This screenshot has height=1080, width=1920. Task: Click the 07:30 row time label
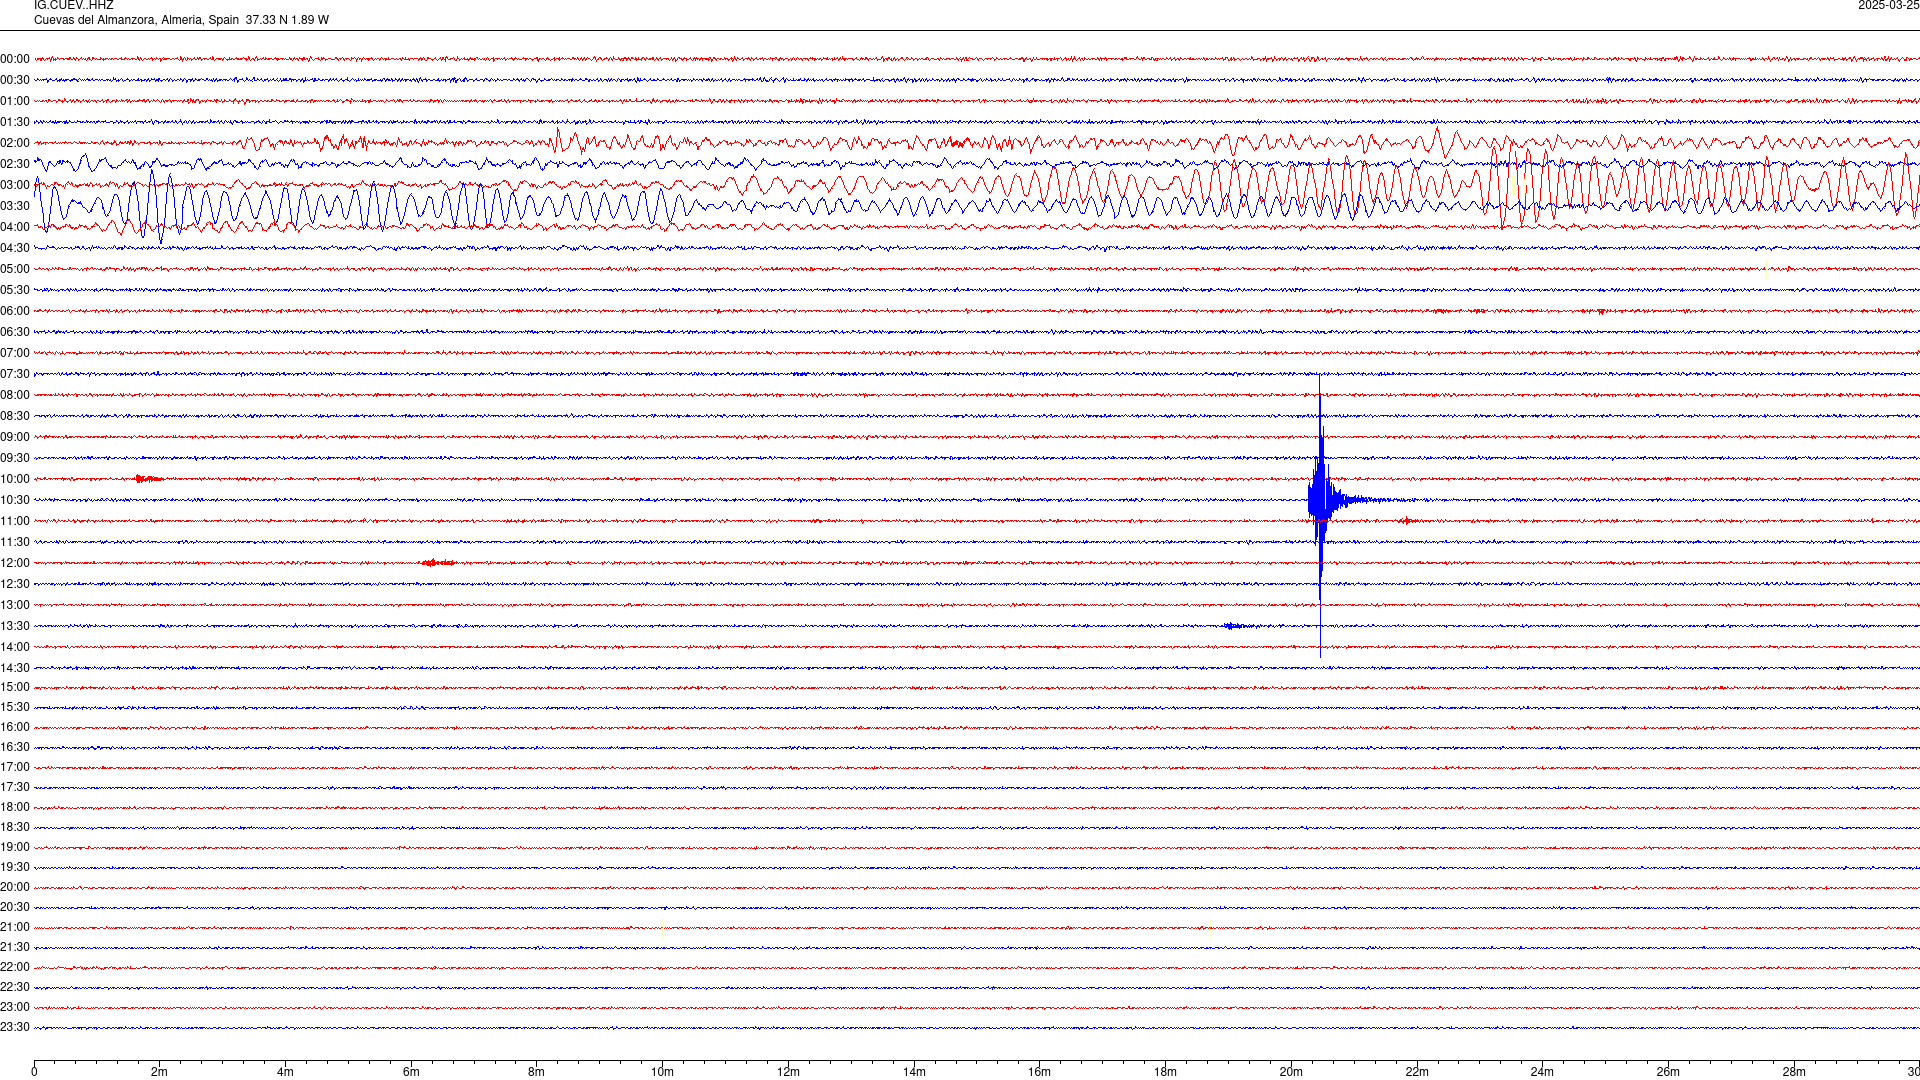pyautogui.click(x=15, y=374)
